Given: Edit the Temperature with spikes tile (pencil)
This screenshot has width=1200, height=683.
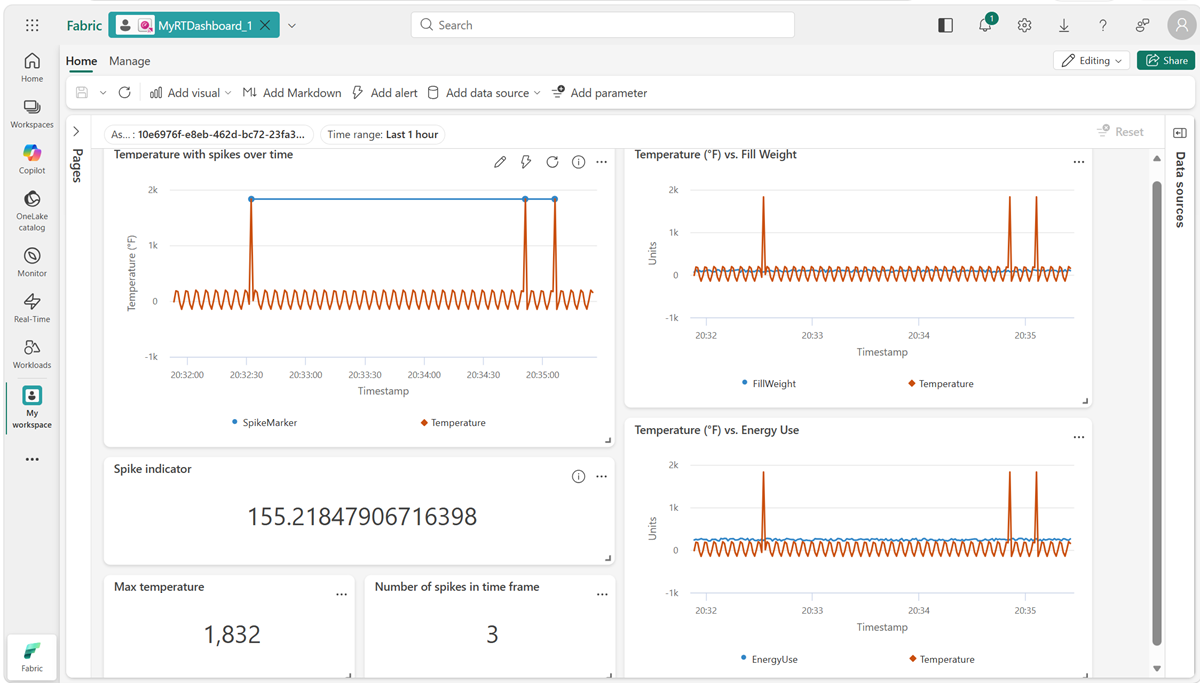Looking at the screenshot, I should (500, 162).
